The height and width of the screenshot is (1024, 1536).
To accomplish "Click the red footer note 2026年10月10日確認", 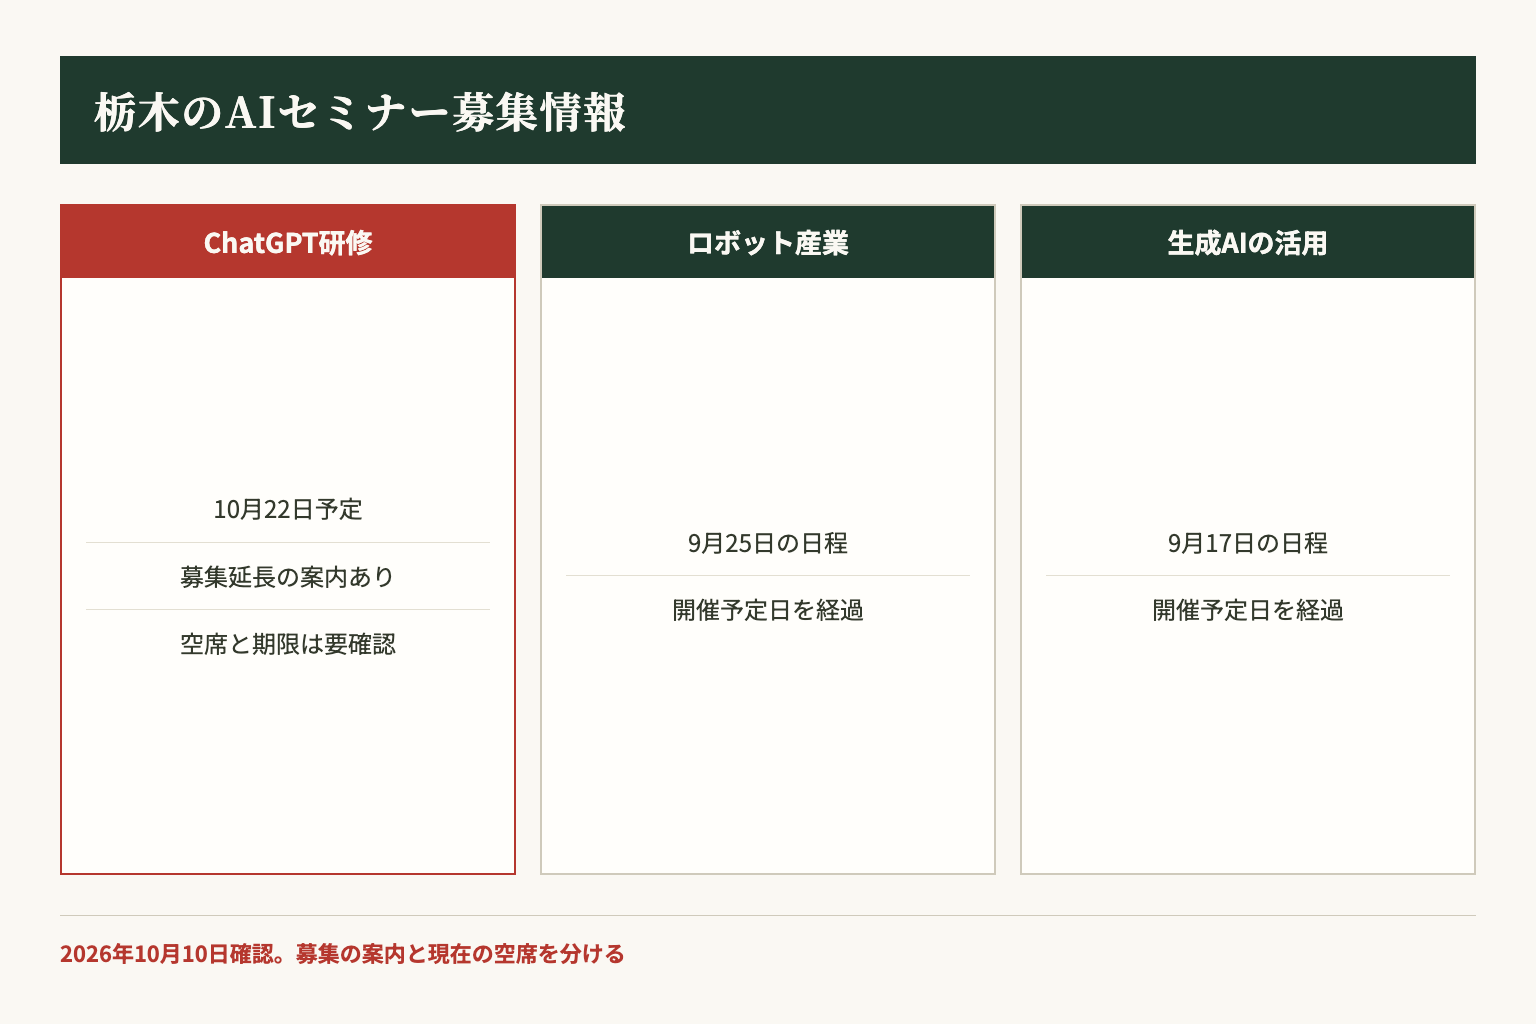I will click(x=342, y=954).
